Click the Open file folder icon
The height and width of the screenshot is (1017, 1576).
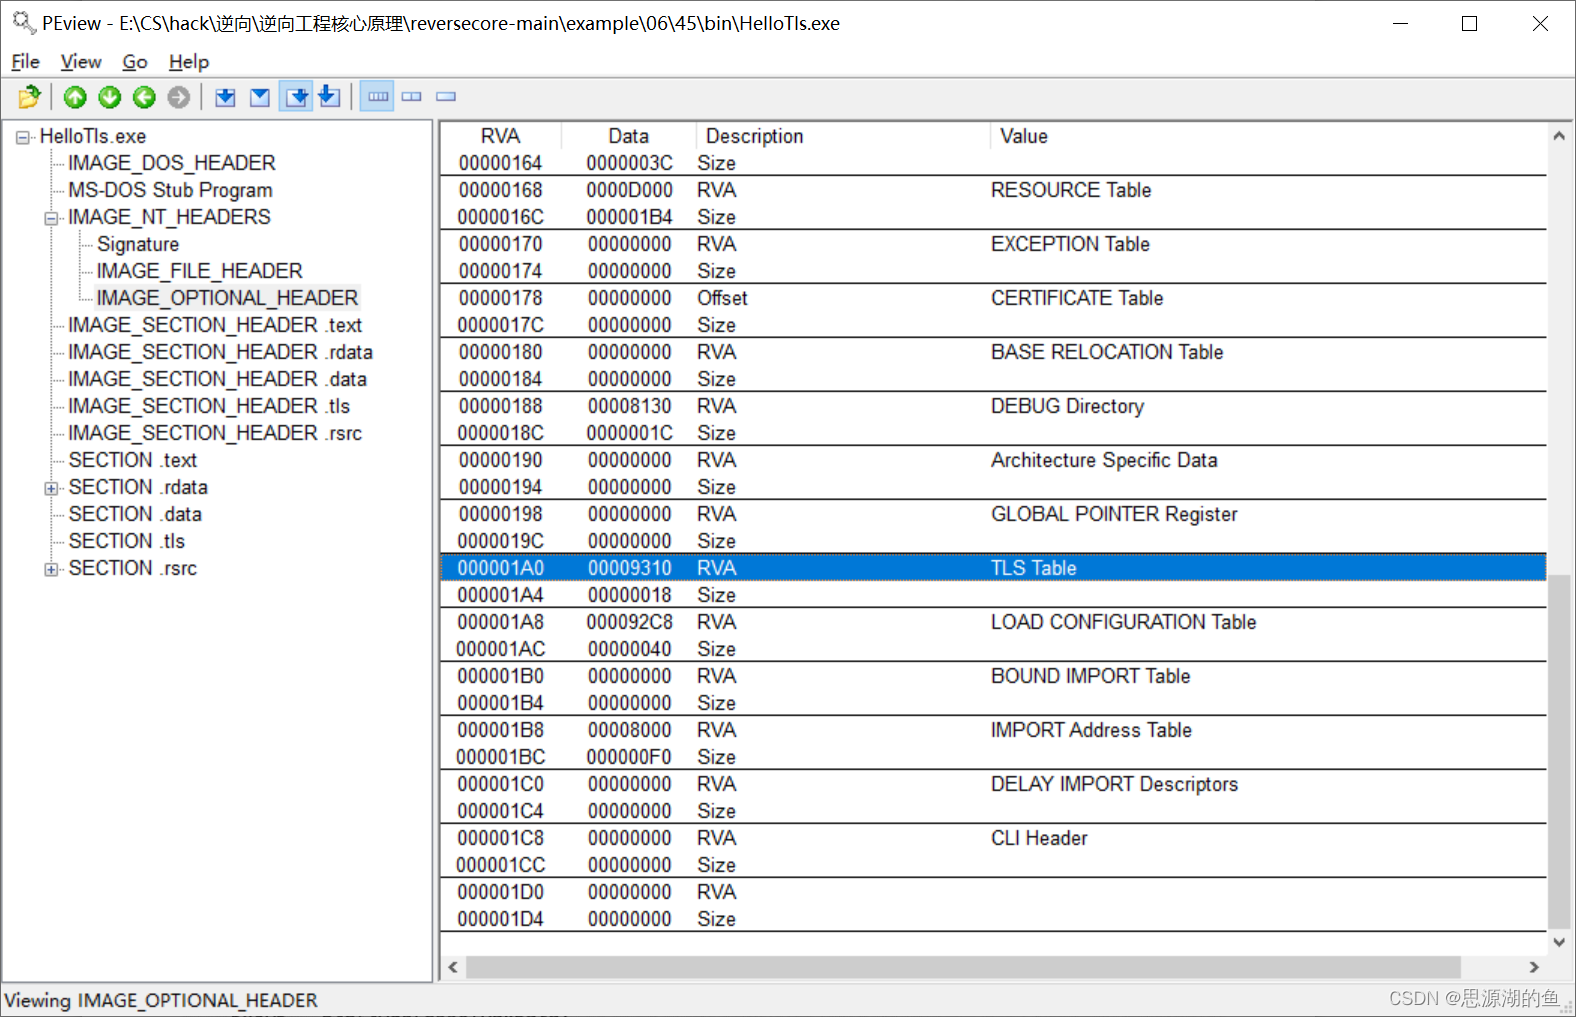point(29,97)
